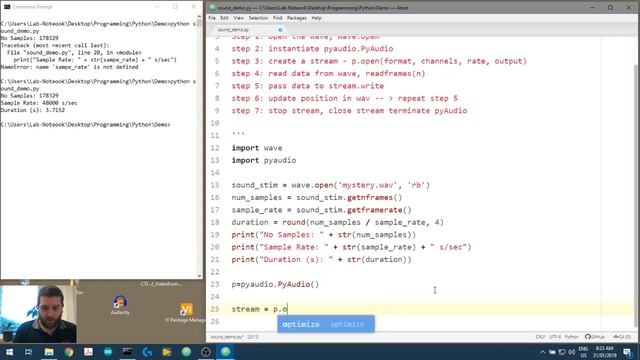The height and width of the screenshot is (360, 640).
Task: Open the yellow taskbar application icon
Action: 167,352
